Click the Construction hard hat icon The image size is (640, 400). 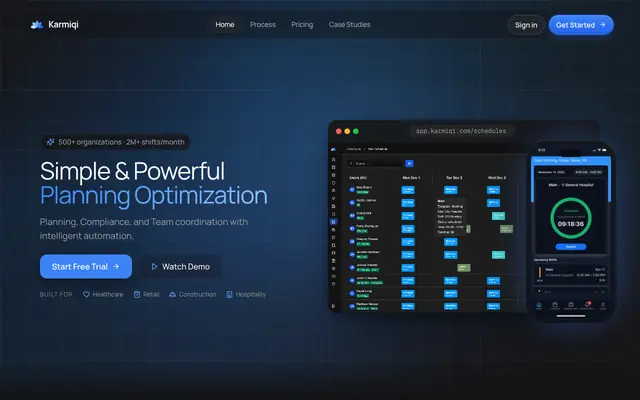coord(172,294)
